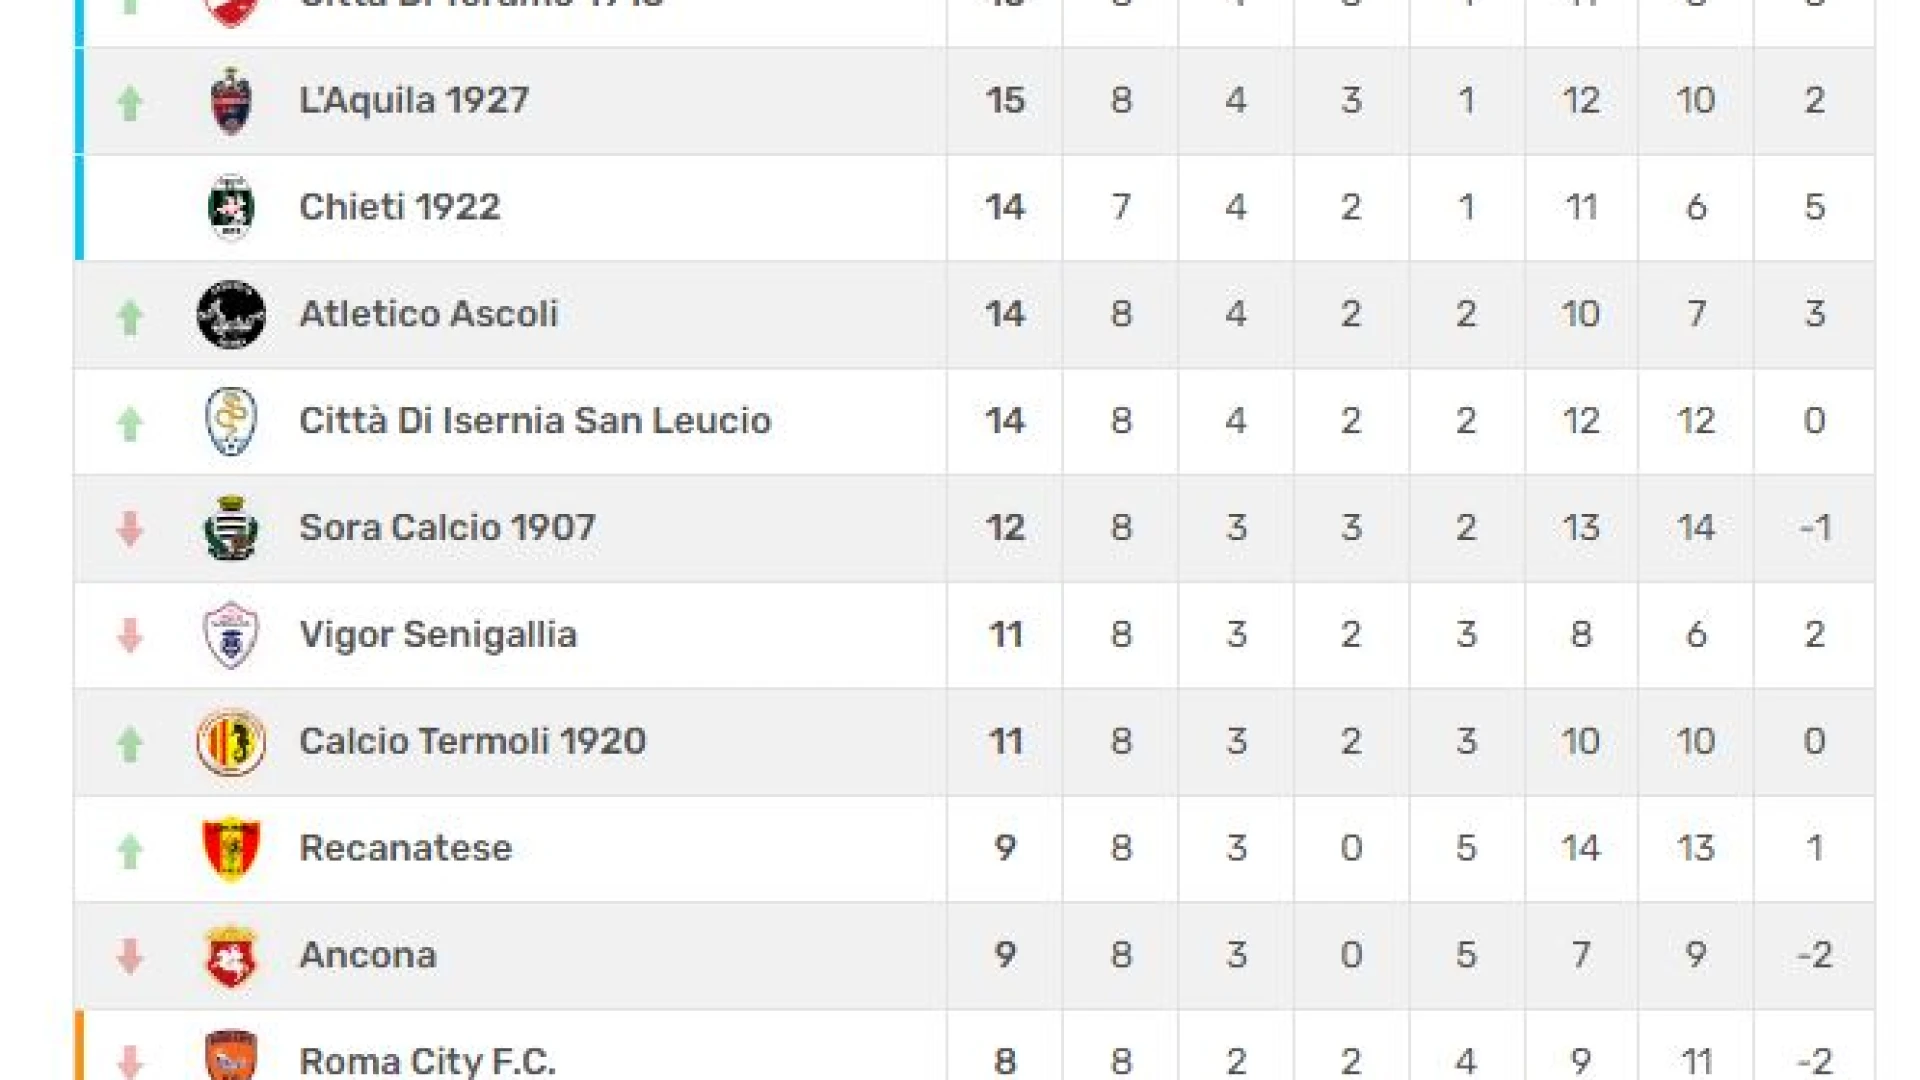
Task: Click the green up arrow beside L'Aquila 1927
Action: (130, 102)
